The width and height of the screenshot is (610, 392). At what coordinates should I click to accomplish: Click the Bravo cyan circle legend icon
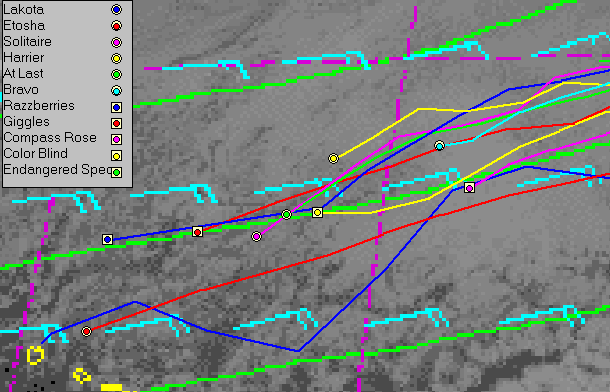pos(116,91)
